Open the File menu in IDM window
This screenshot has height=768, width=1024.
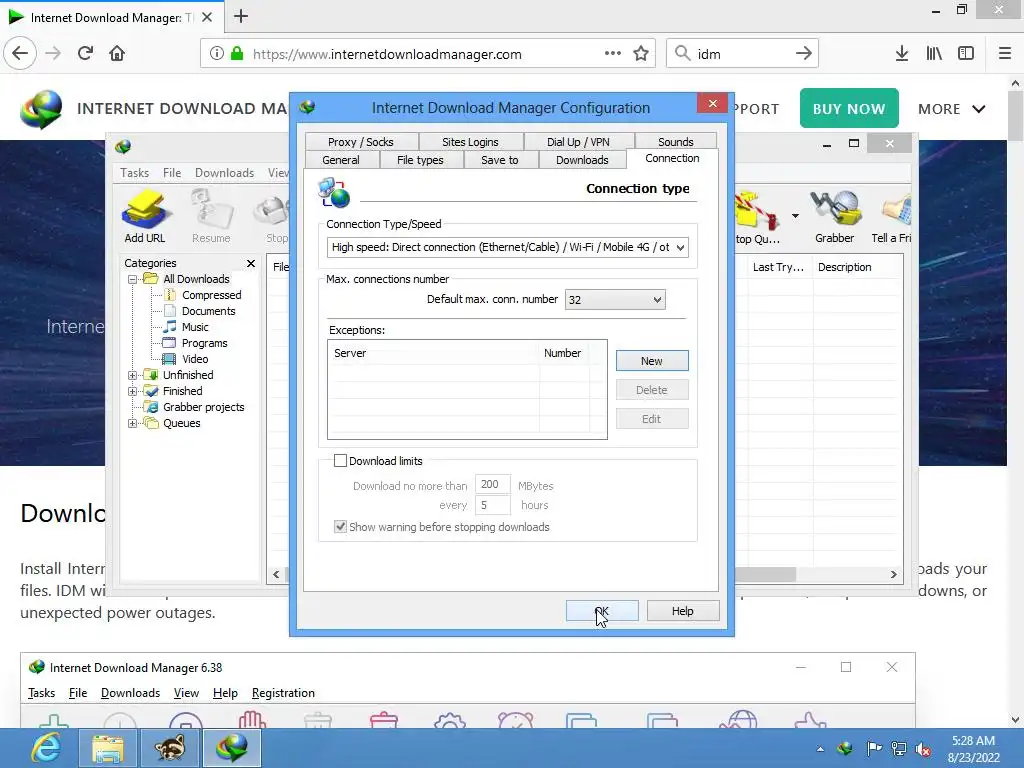point(172,173)
